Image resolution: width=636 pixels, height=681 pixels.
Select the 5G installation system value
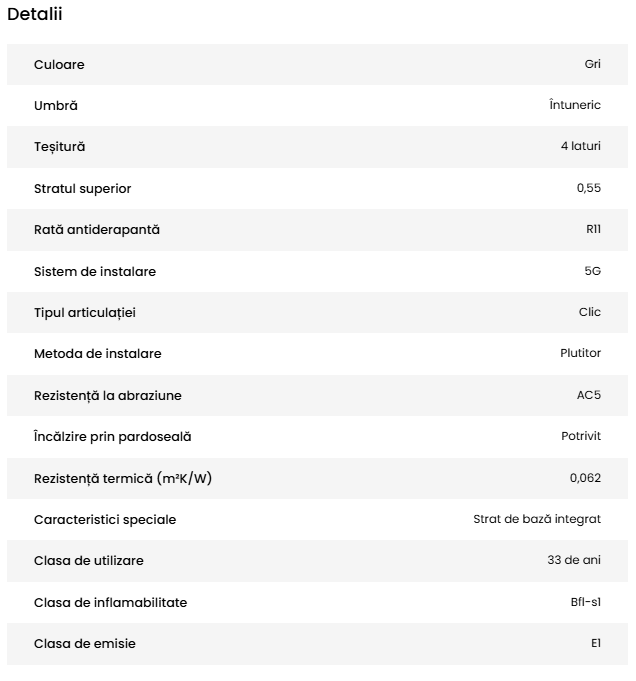(x=592, y=272)
